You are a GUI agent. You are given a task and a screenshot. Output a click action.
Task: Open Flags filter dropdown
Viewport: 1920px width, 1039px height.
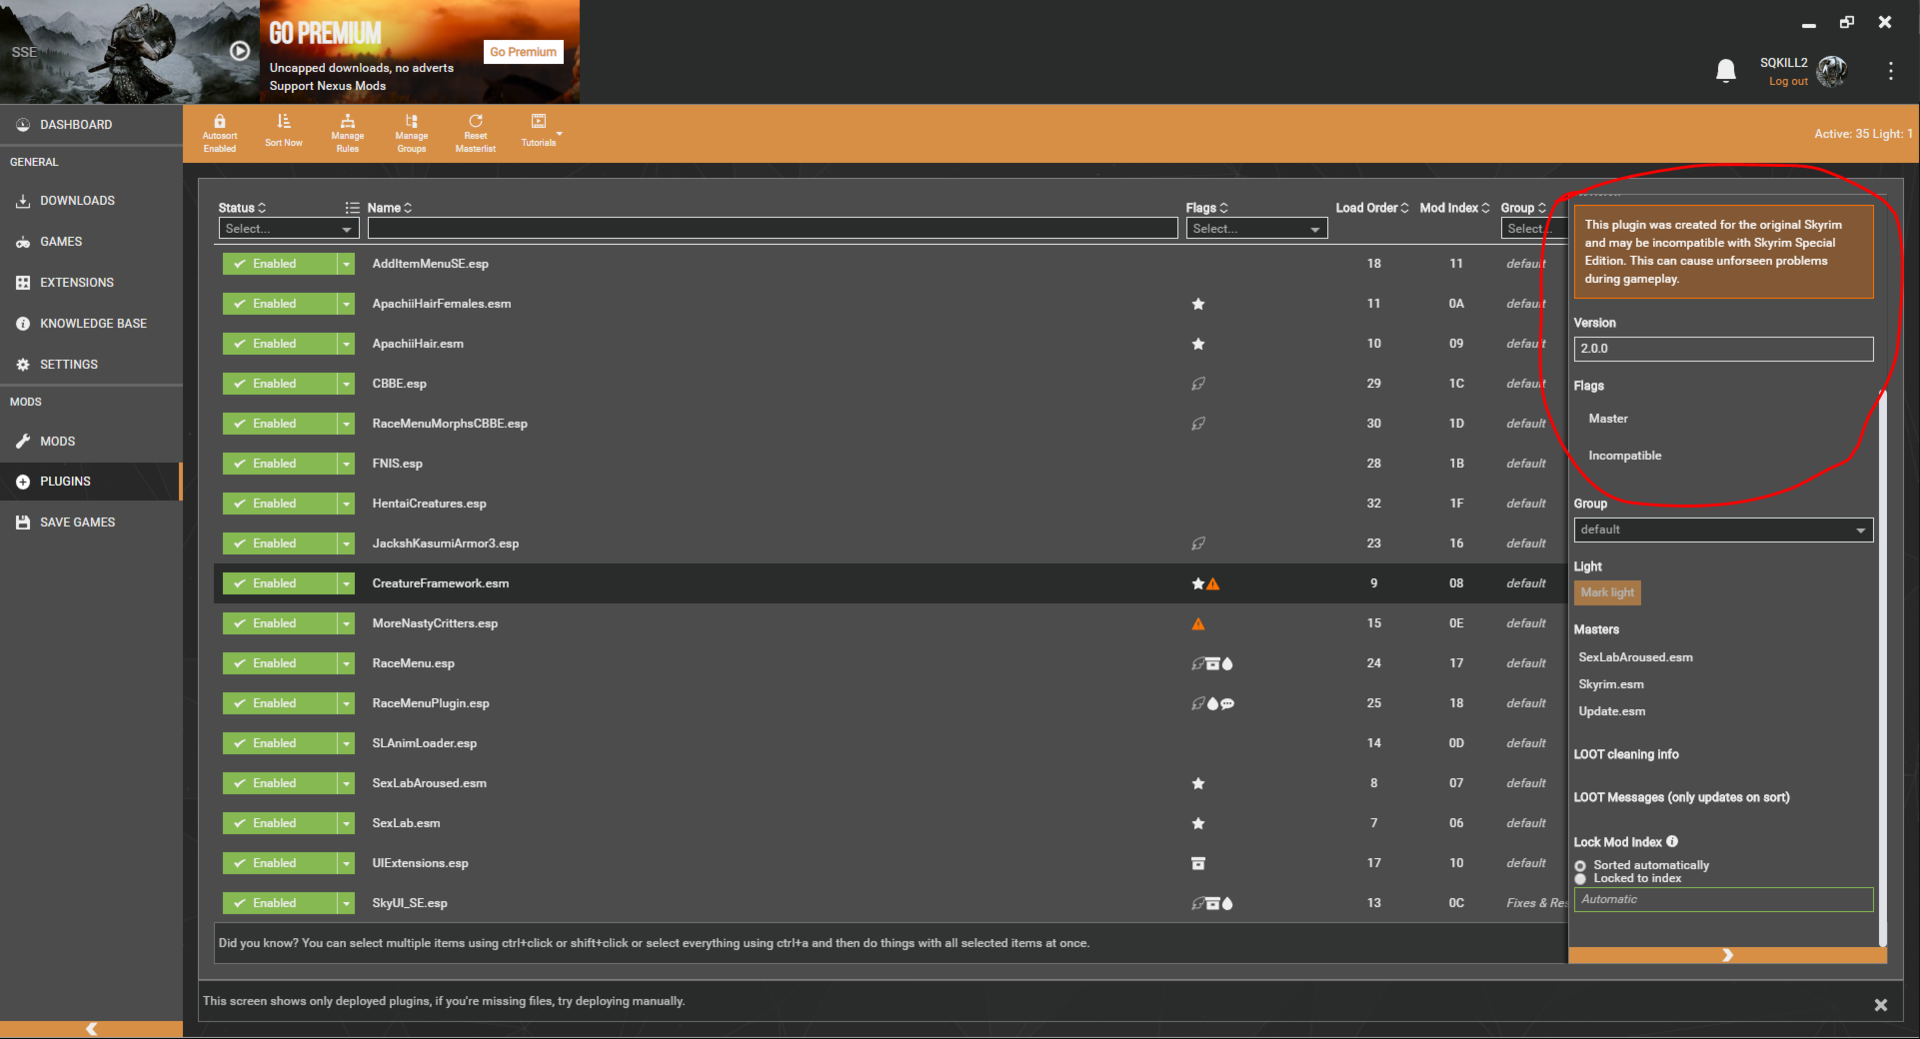coord(1257,229)
